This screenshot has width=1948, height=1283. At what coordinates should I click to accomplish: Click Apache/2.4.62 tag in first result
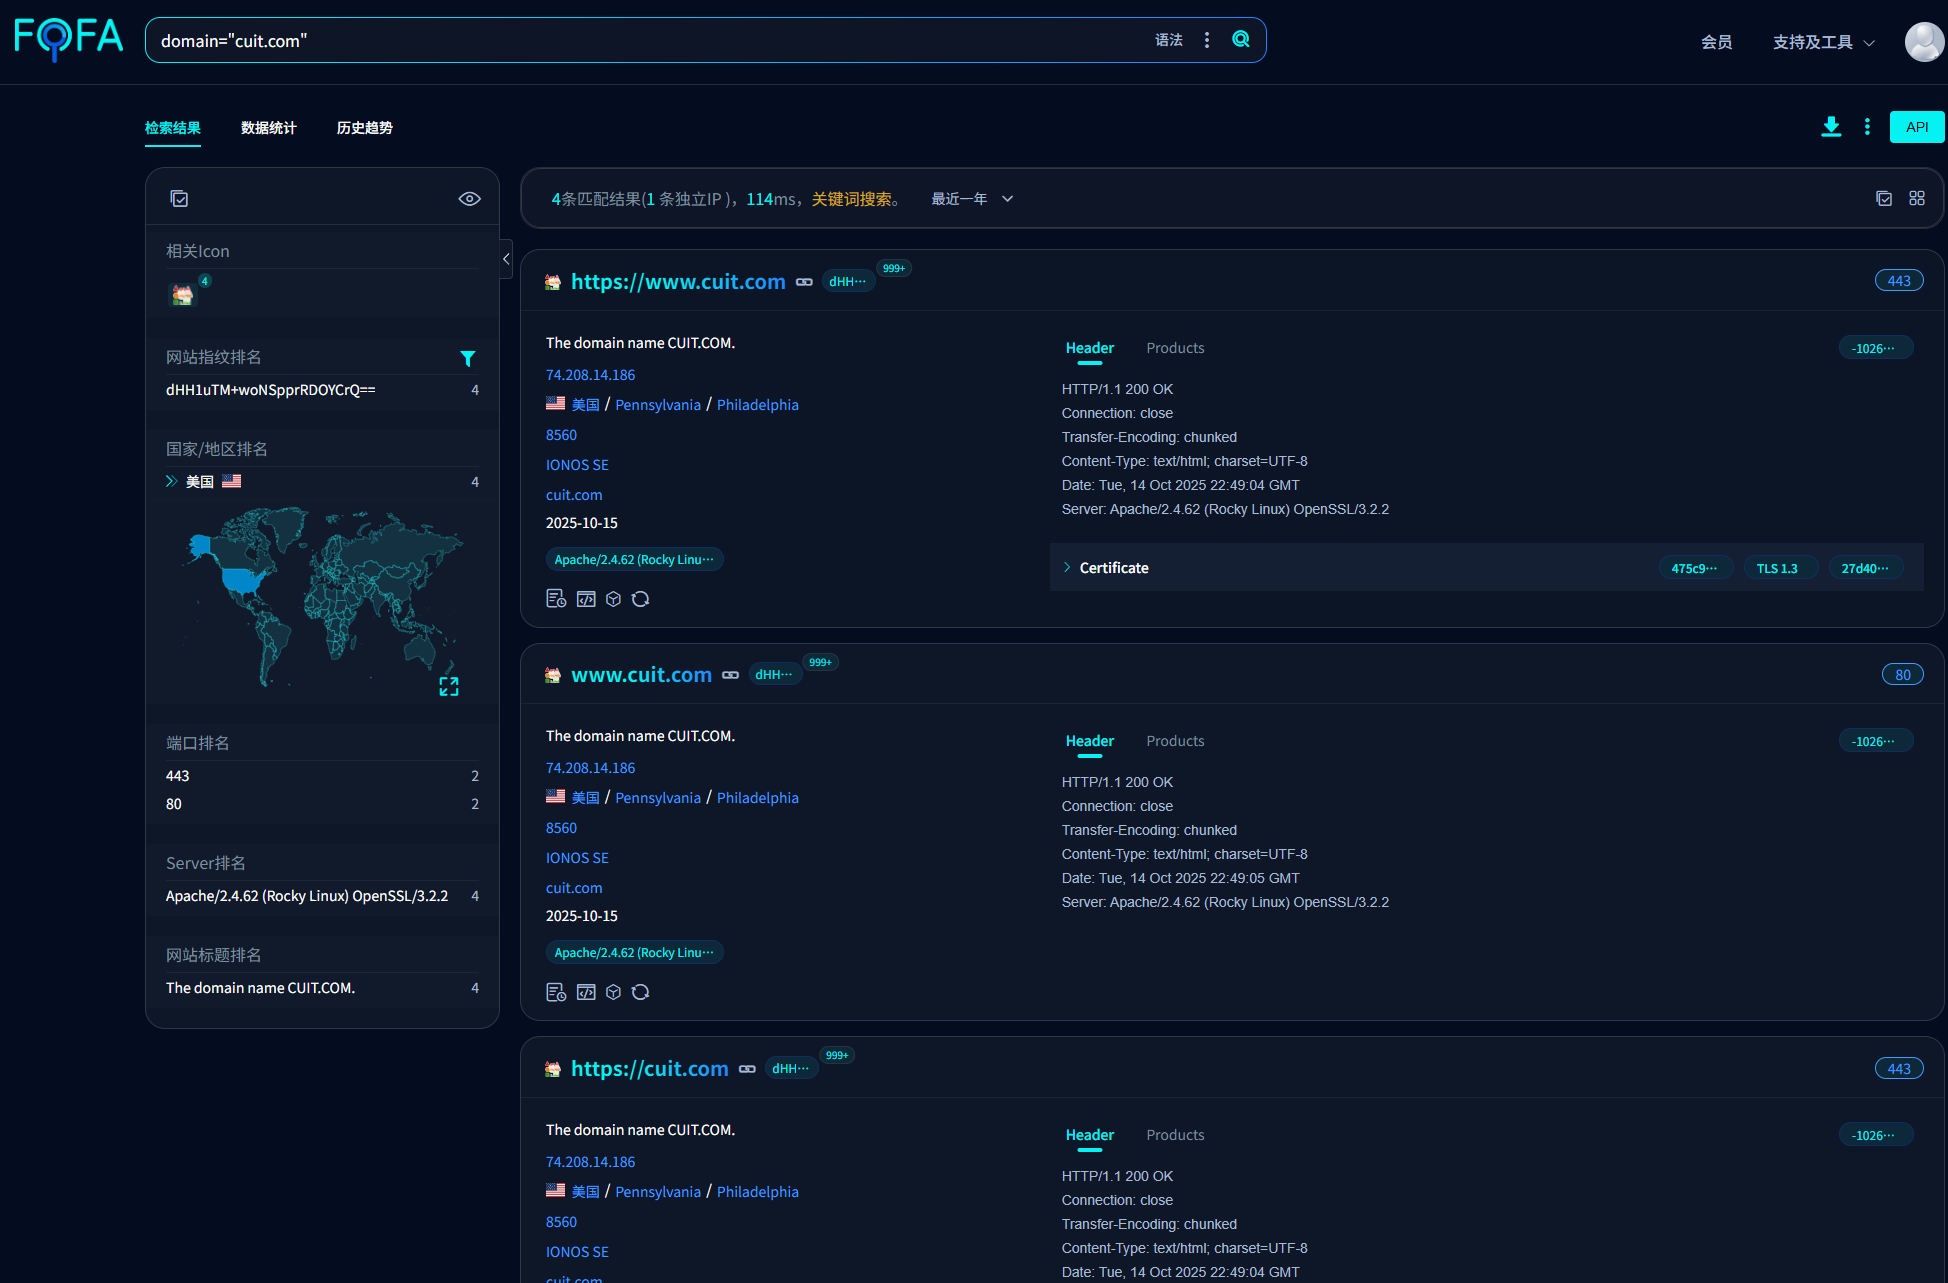pyautogui.click(x=634, y=560)
